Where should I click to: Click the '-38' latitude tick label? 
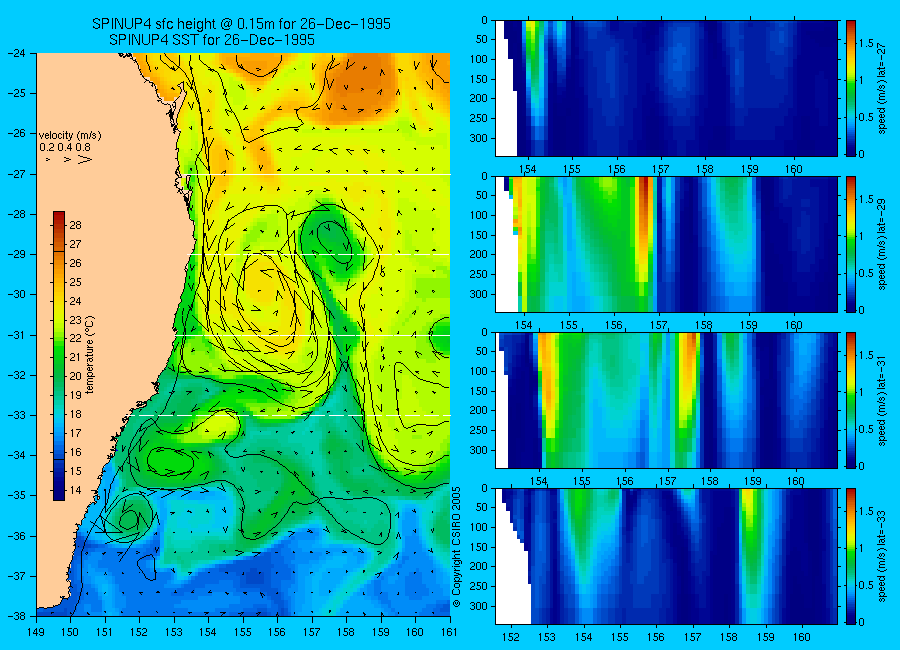(x=17, y=616)
